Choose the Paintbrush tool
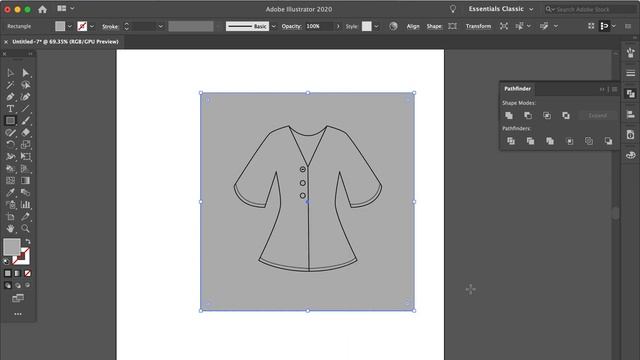 (x=25, y=121)
